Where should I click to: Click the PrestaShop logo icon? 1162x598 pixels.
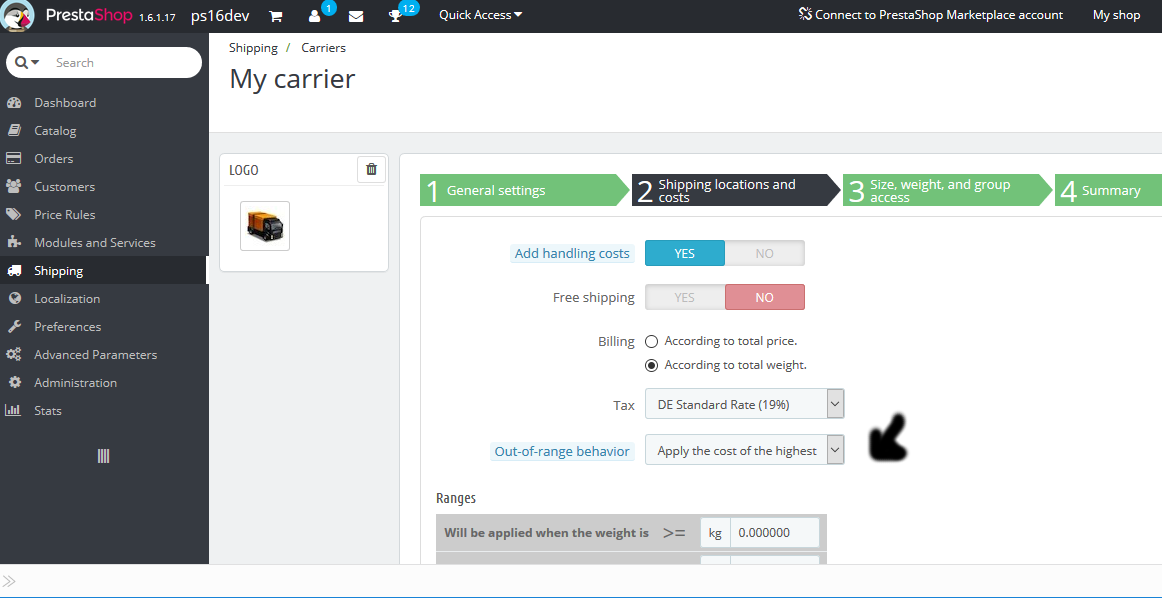click(18, 16)
